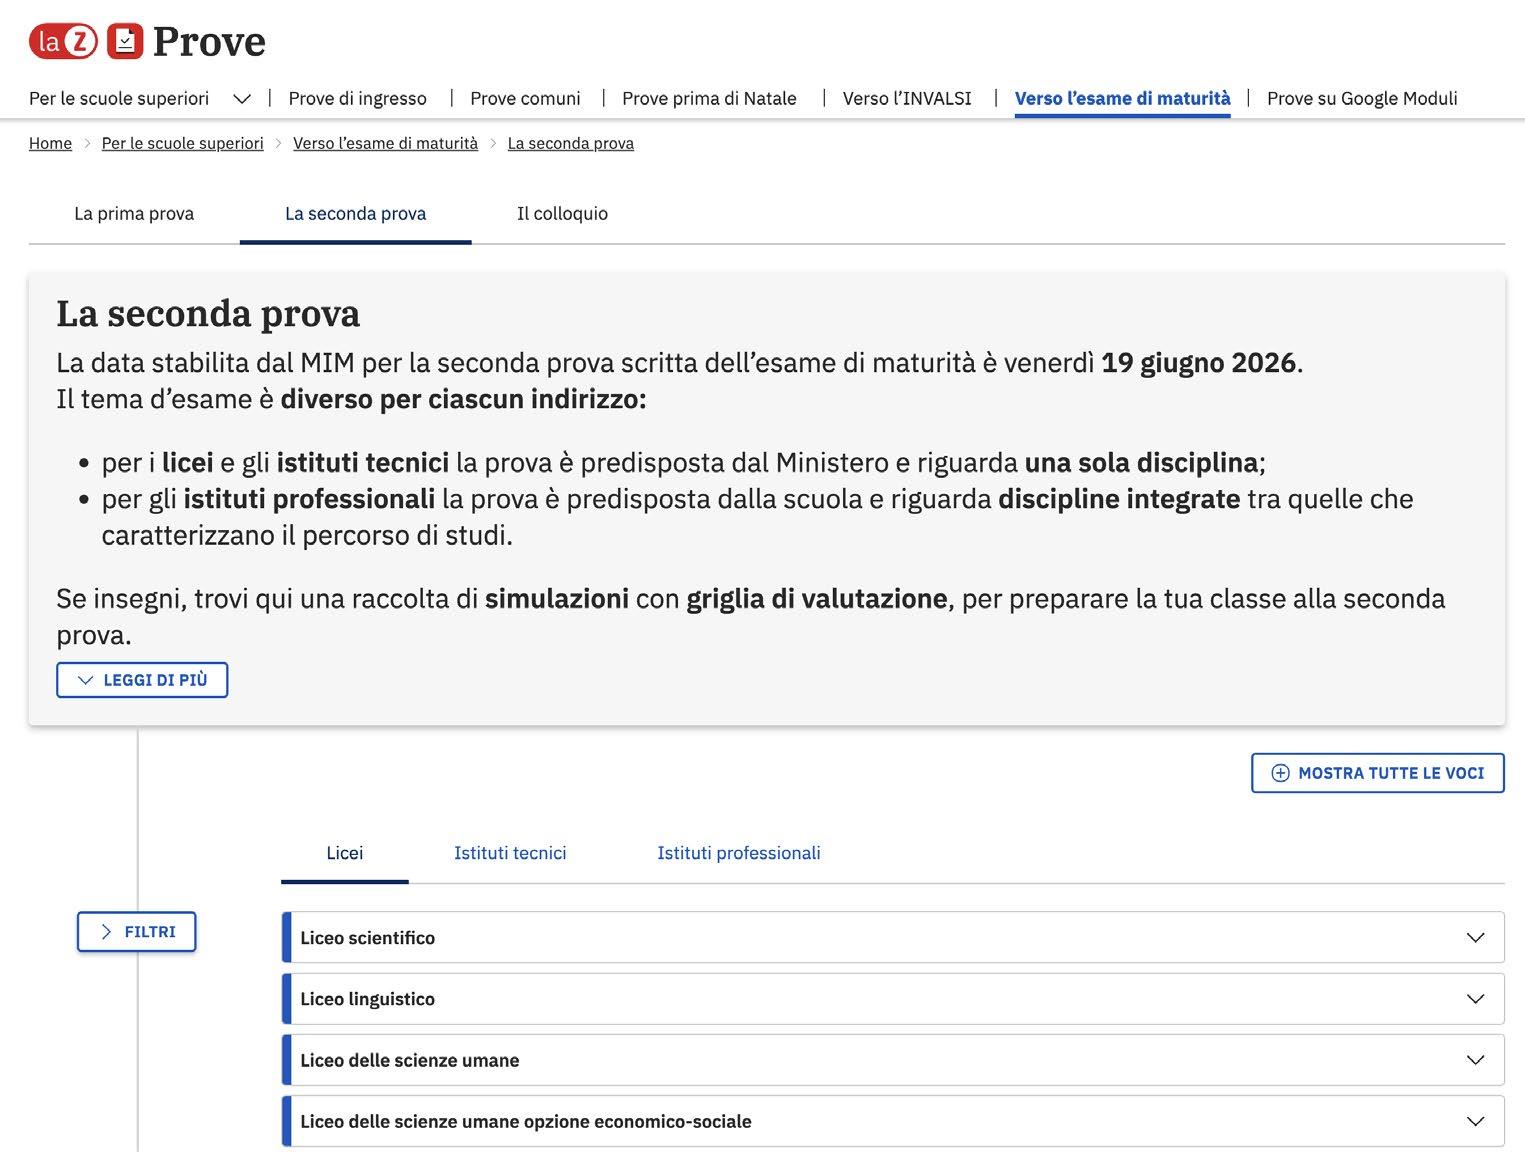Expand the 'Liceo delle scienze umane' accordion row

tap(893, 1060)
